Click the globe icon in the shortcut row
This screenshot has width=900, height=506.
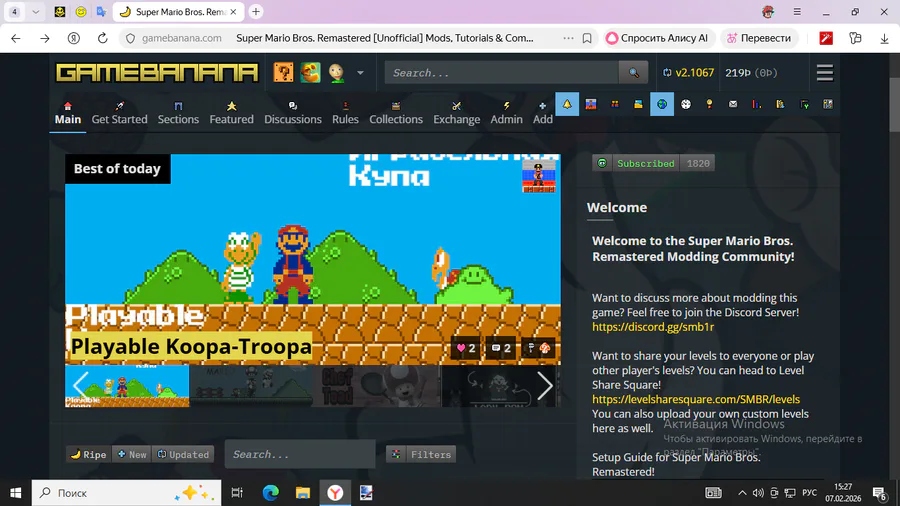(662, 104)
